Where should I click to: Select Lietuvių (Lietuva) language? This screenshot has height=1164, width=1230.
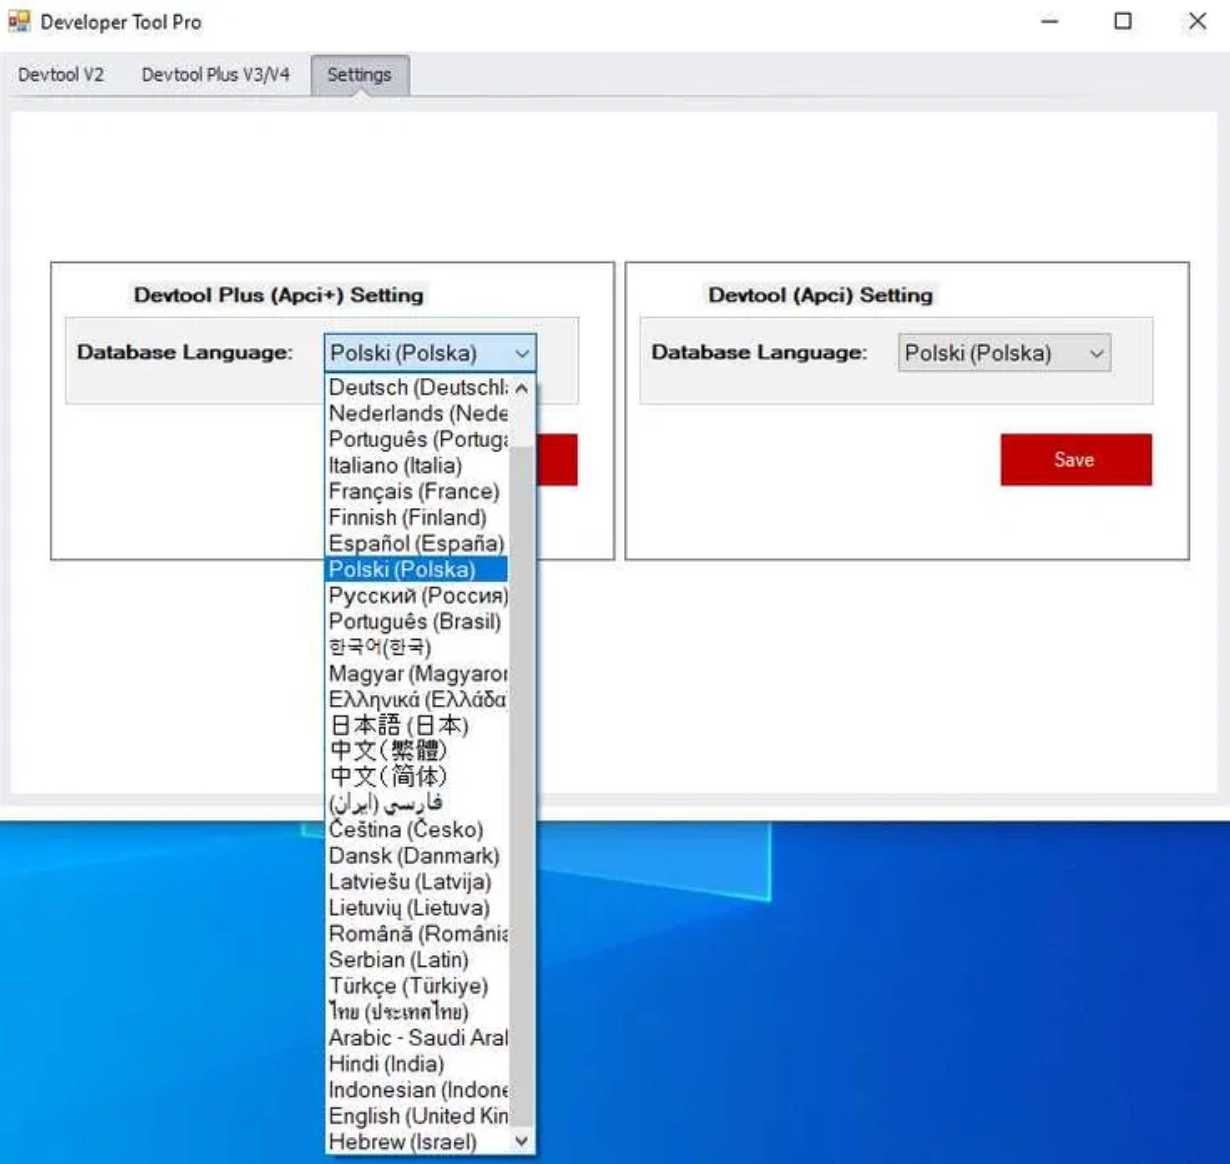[x=418, y=907]
